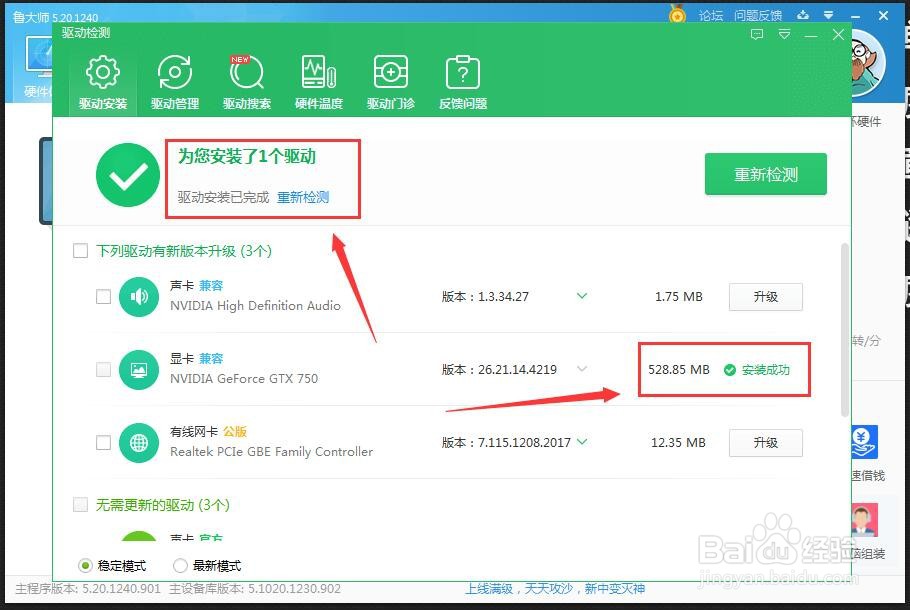Click 兼容 tag next to 显卡

pyautogui.click(x=211, y=359)
